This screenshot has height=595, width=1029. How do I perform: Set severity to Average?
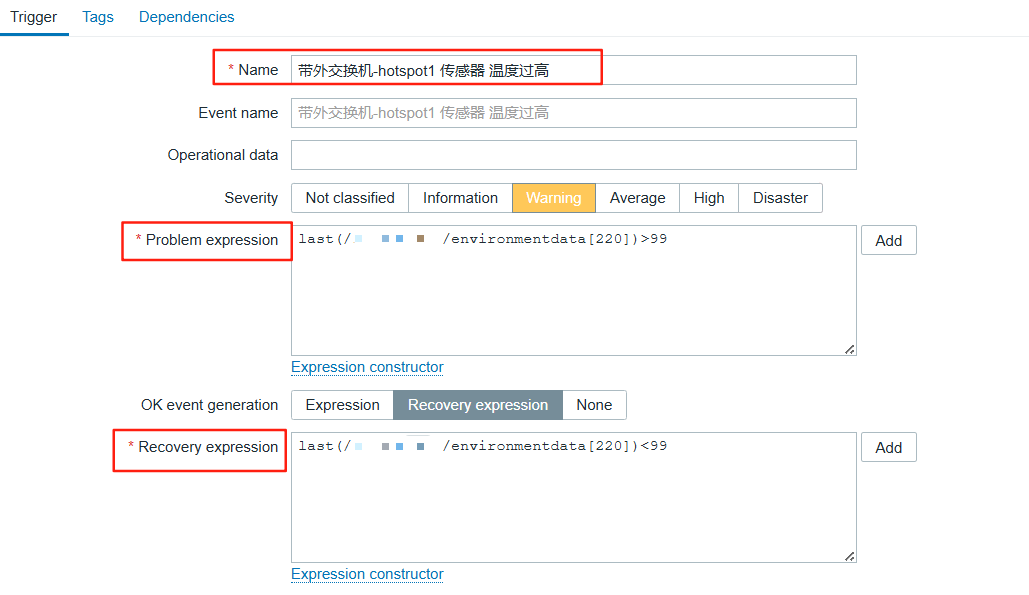(x=637, y=198)
